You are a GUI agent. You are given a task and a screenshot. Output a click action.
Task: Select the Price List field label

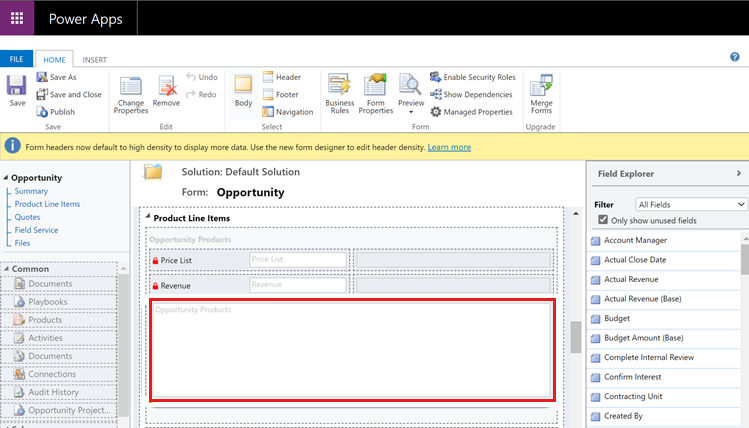176,260
